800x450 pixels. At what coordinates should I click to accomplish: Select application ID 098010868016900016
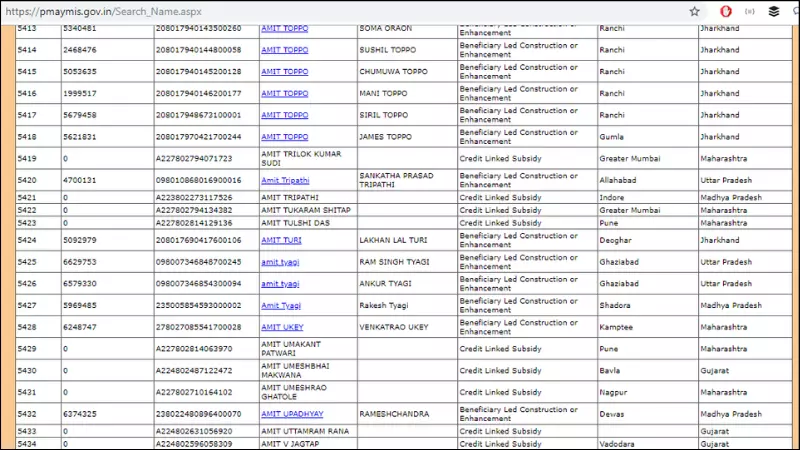click(198, 180)
